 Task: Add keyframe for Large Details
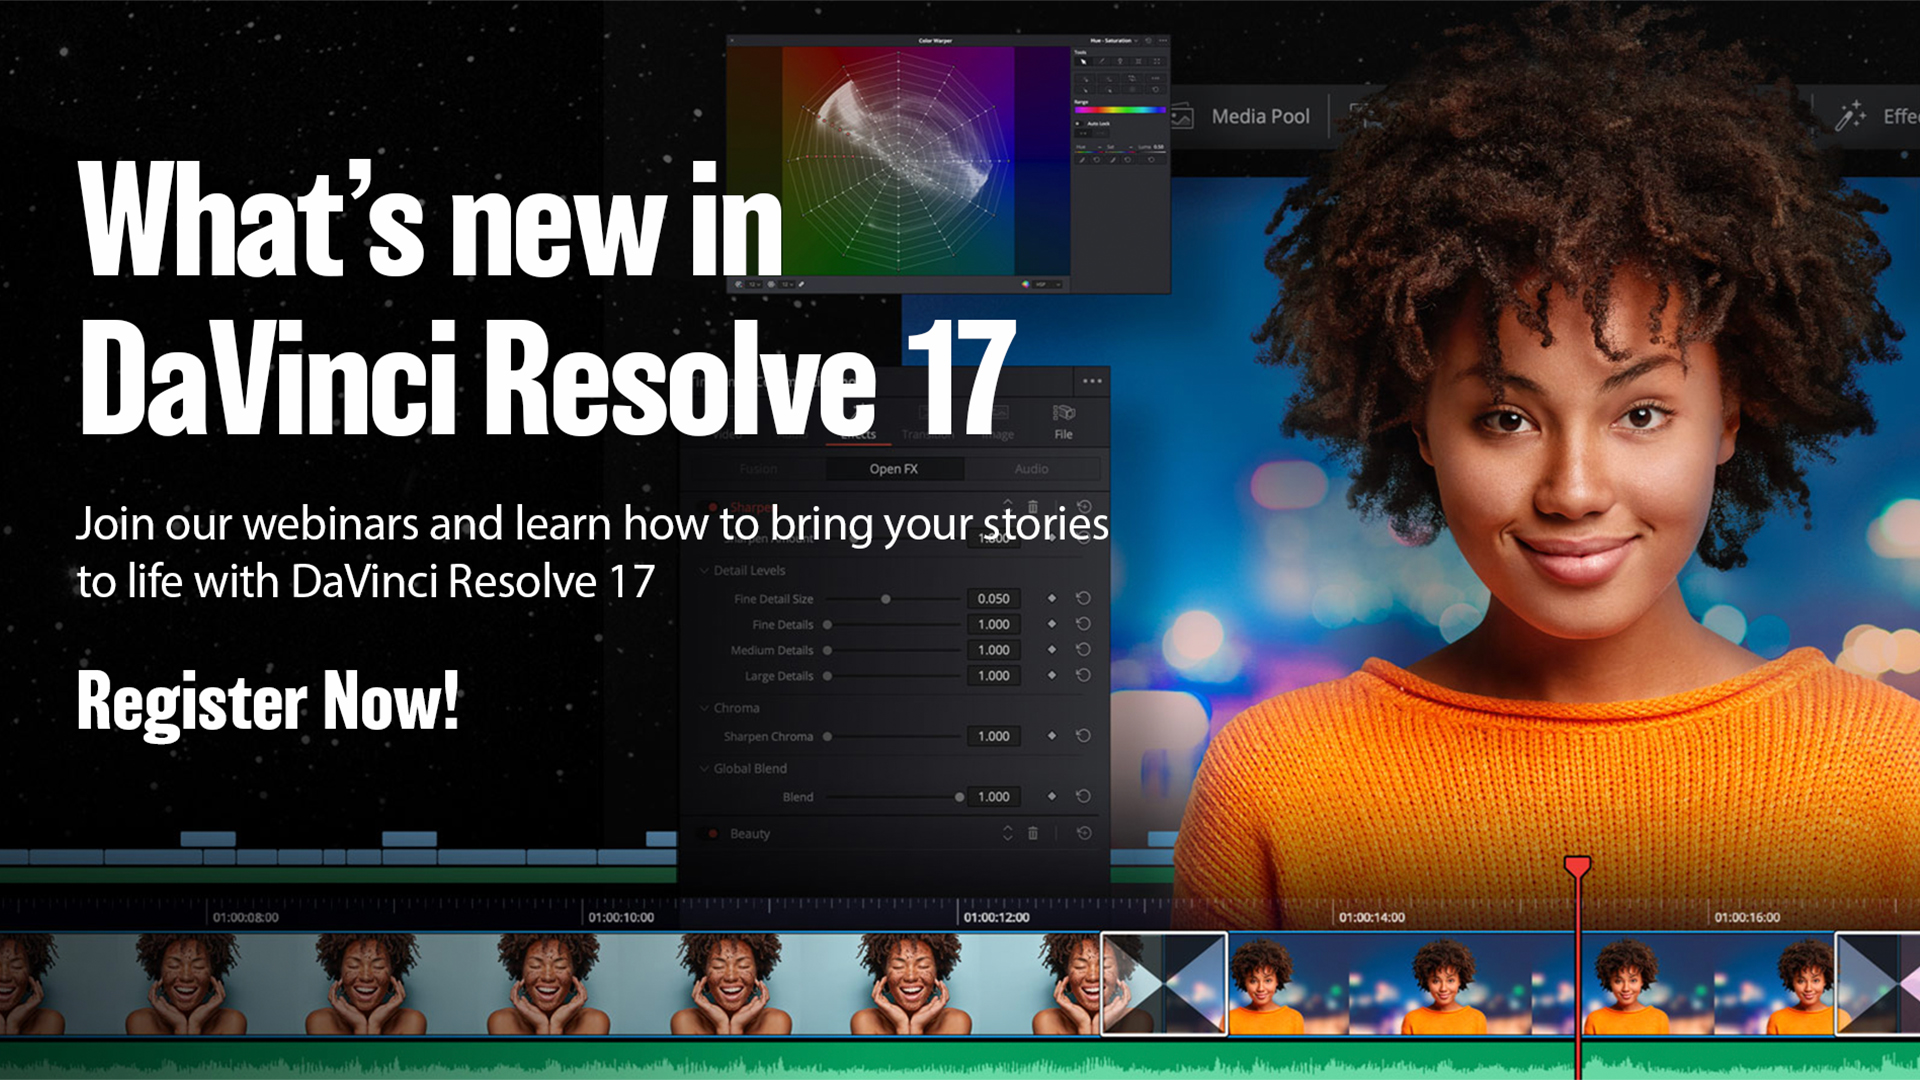pos(1051,675)
